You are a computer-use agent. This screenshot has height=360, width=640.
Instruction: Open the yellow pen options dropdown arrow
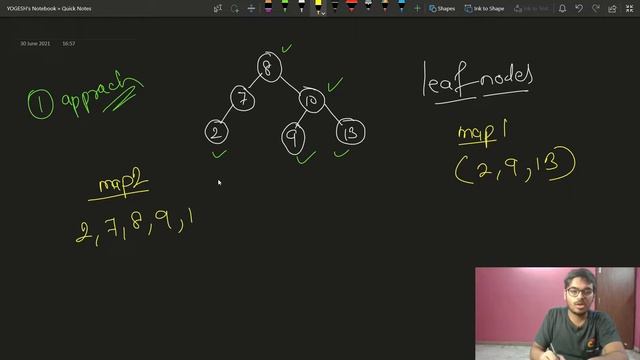pos(323,13)
